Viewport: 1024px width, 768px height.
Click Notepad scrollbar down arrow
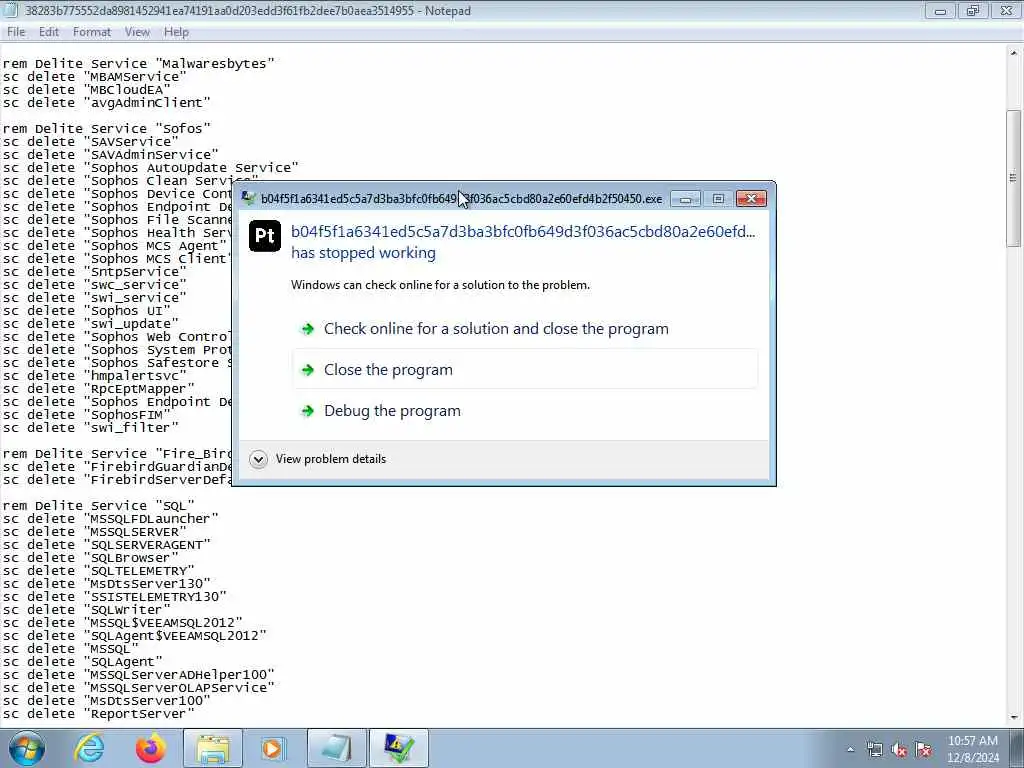(x=1014, y=718)
